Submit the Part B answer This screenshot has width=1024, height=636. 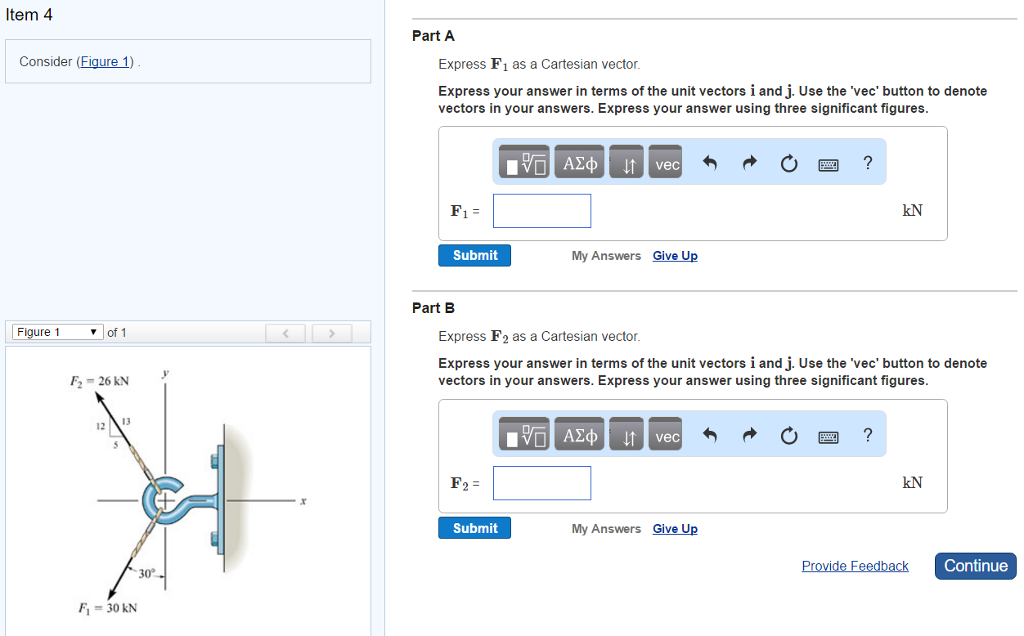click(x=475, y=528)
